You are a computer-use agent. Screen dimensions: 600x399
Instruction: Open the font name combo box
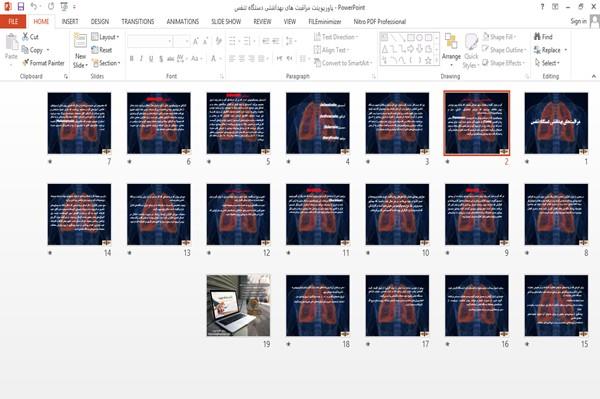click(150, 41)
